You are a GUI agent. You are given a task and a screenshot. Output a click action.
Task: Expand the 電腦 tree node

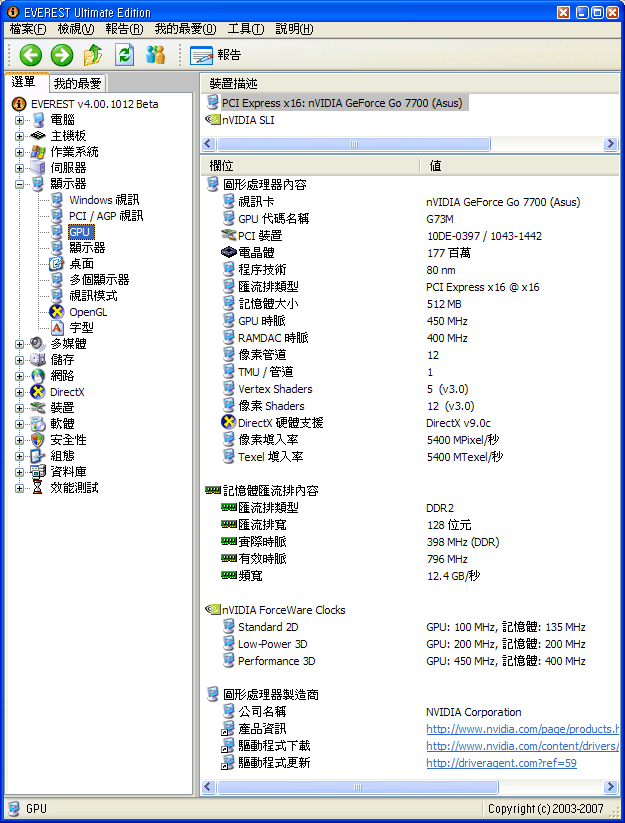[19, 120]
